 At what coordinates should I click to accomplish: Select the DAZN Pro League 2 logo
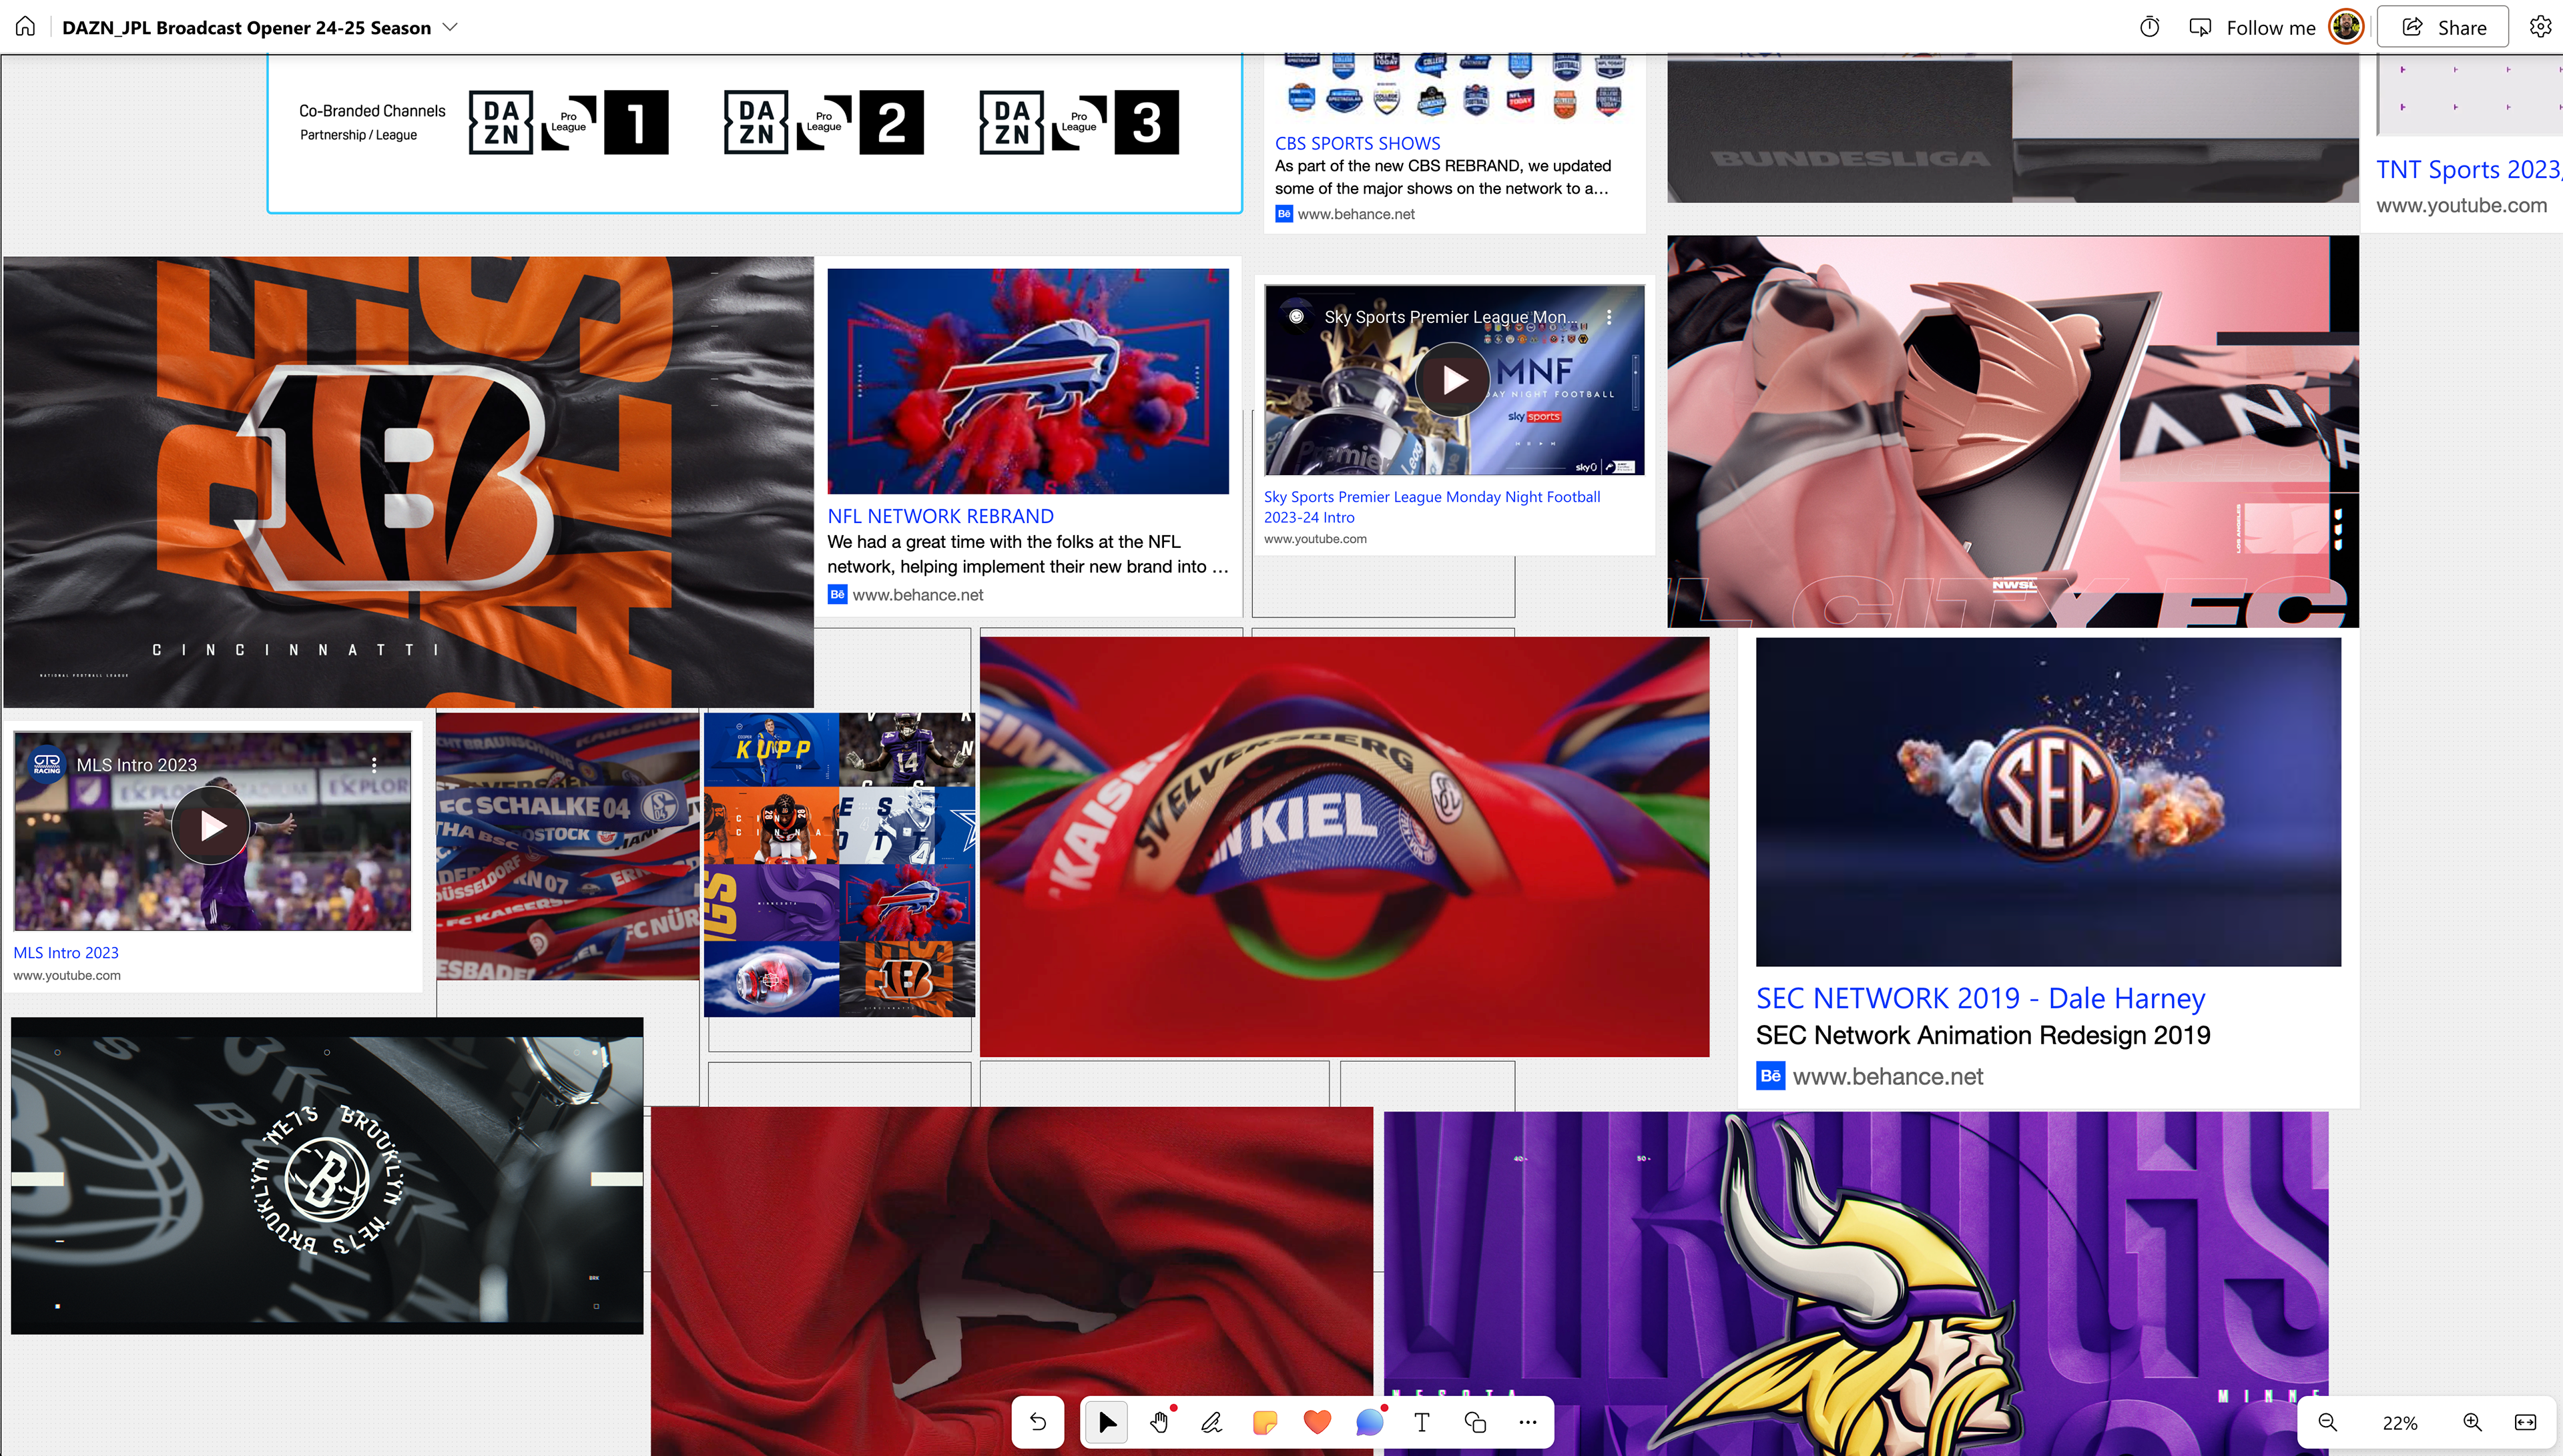coord(824,123)
